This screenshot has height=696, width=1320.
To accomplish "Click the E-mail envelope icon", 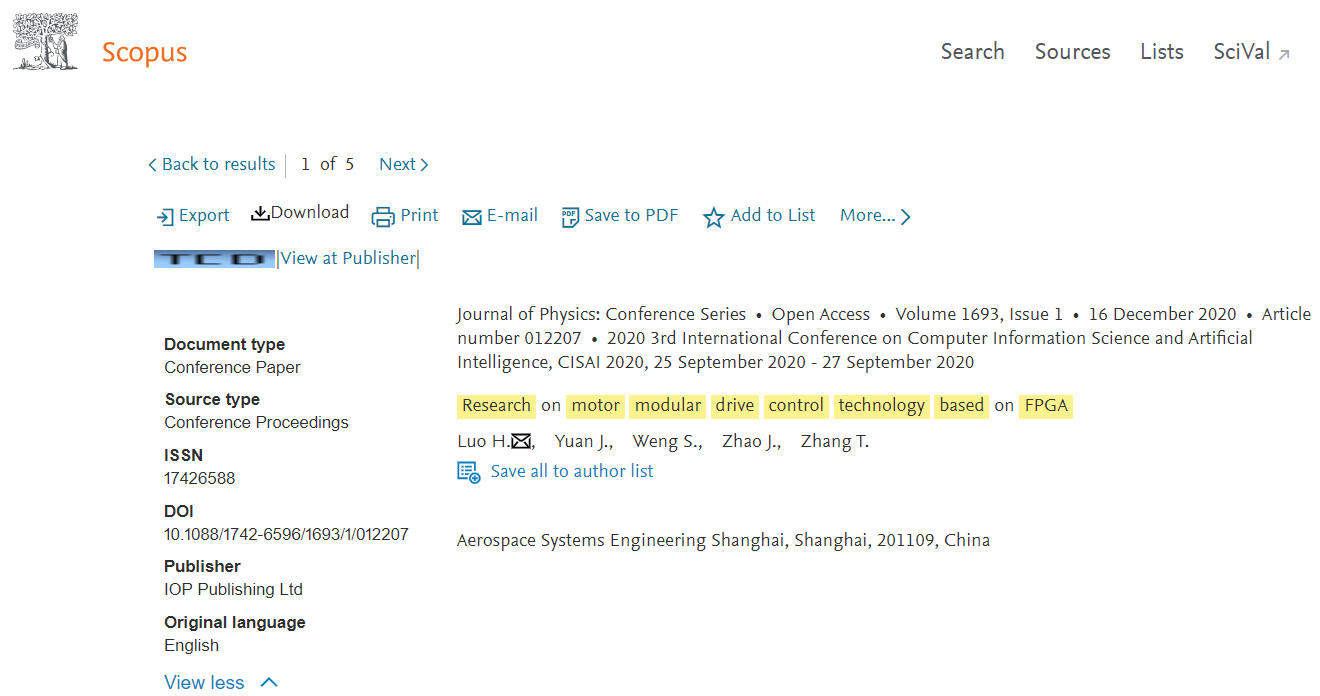I will (472, 217).
